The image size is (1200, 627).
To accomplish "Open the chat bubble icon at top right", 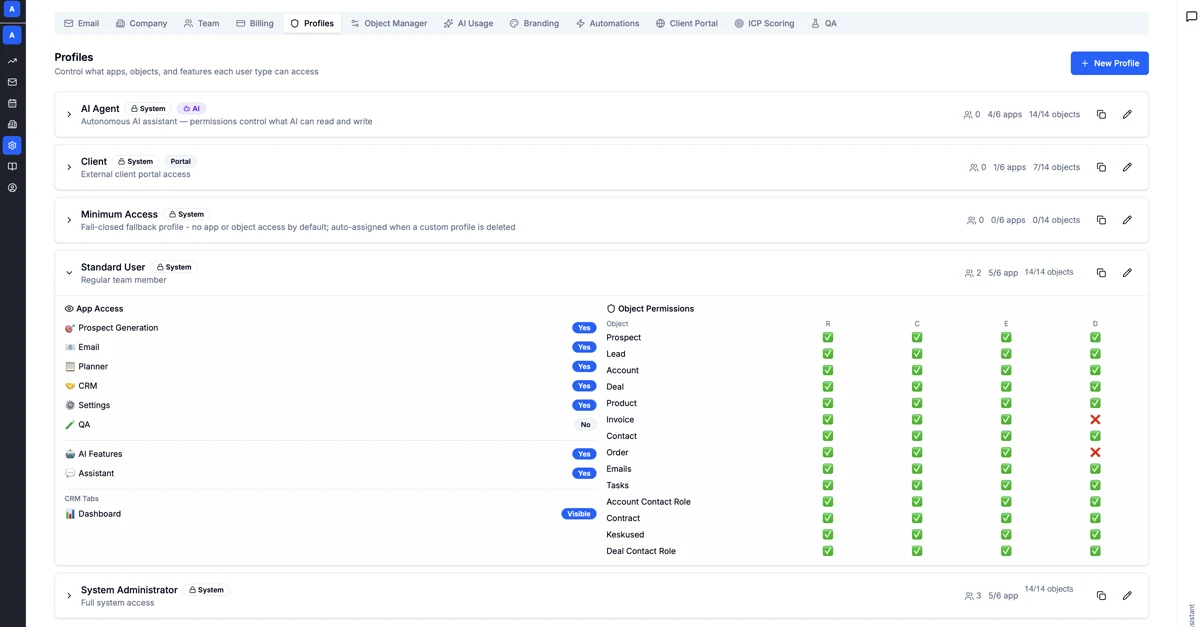I will 1191,16.
